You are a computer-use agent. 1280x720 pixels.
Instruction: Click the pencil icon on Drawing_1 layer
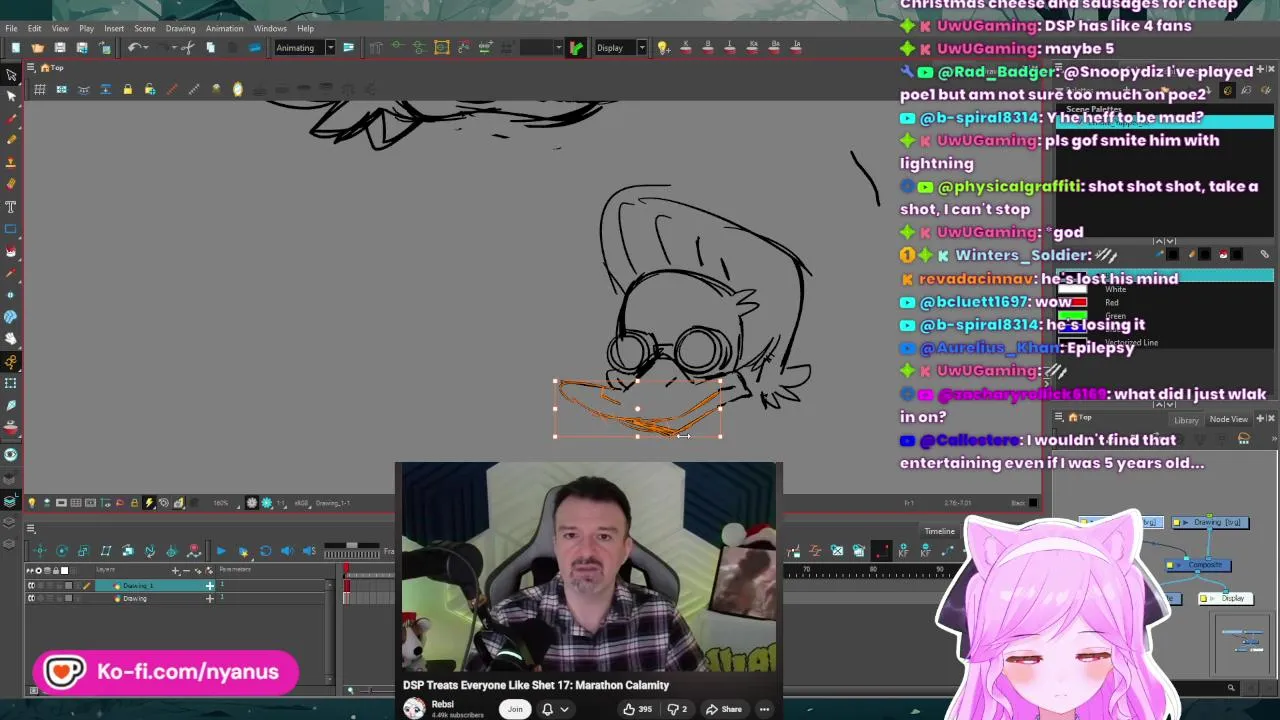(x=87, y=585)
